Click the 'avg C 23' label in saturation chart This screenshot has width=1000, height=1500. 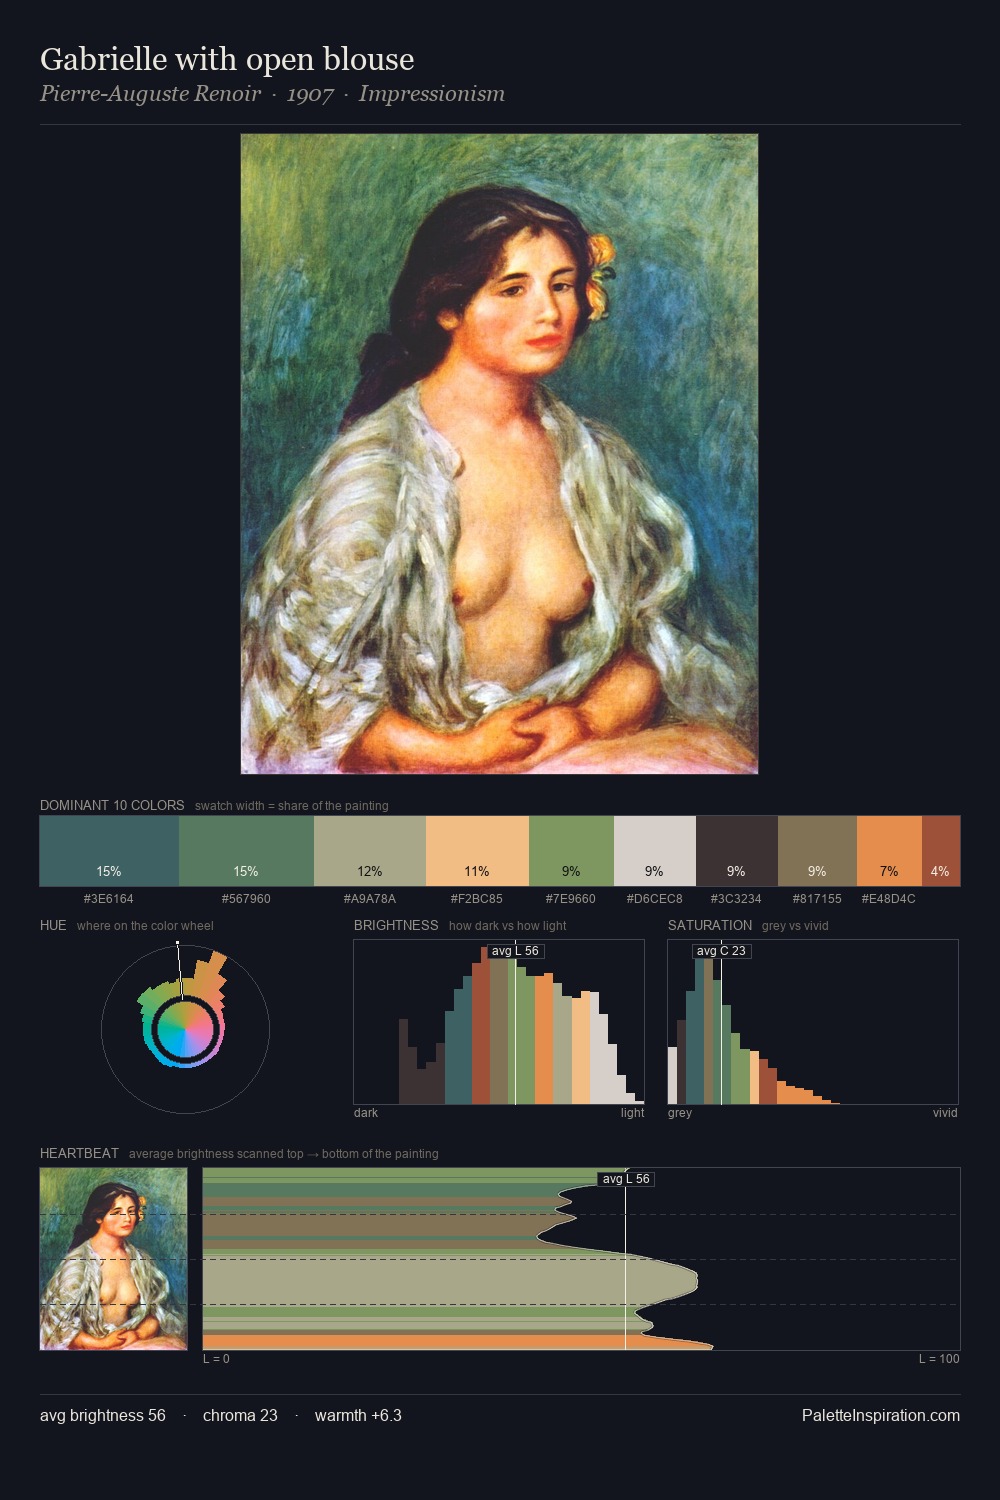tap(721, 951)
